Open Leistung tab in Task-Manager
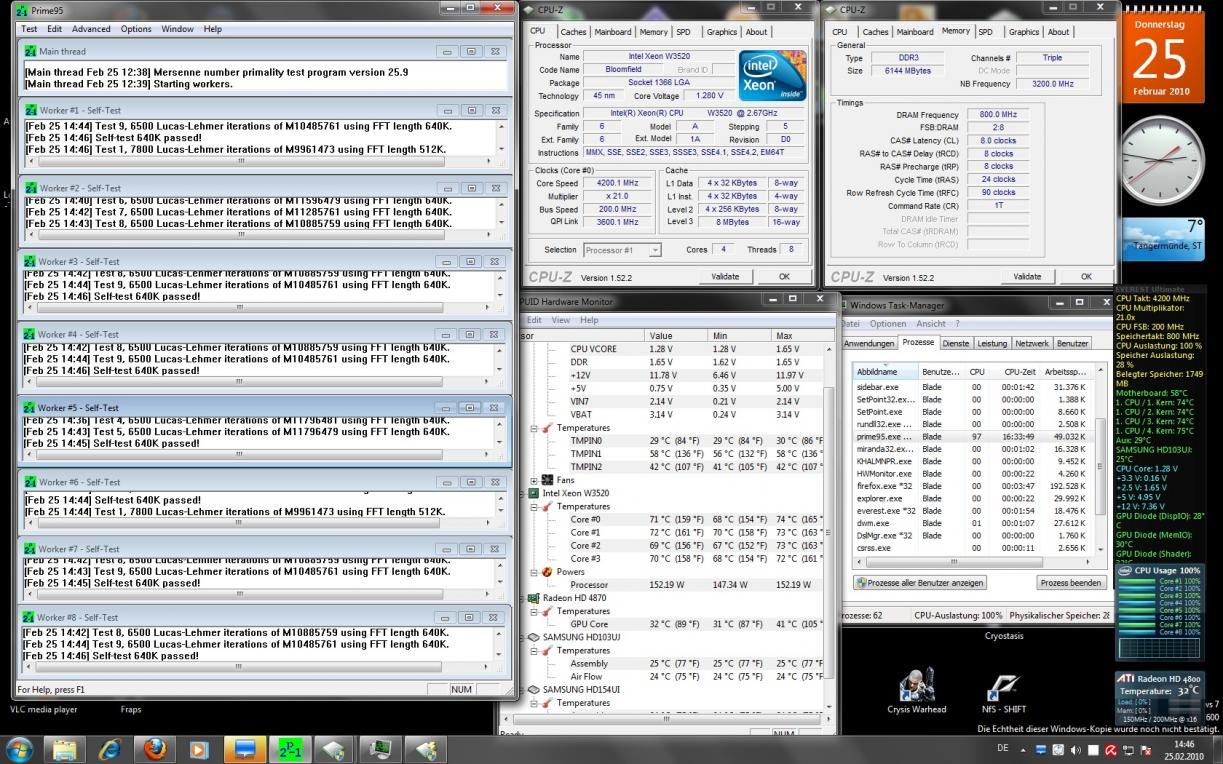 pos(992,343)
